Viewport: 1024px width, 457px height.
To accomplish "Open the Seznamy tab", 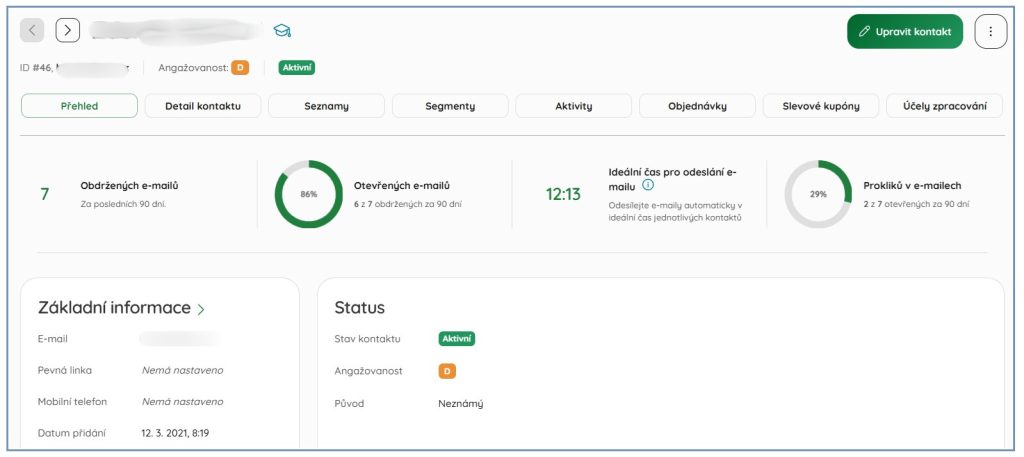I will 326,106.
